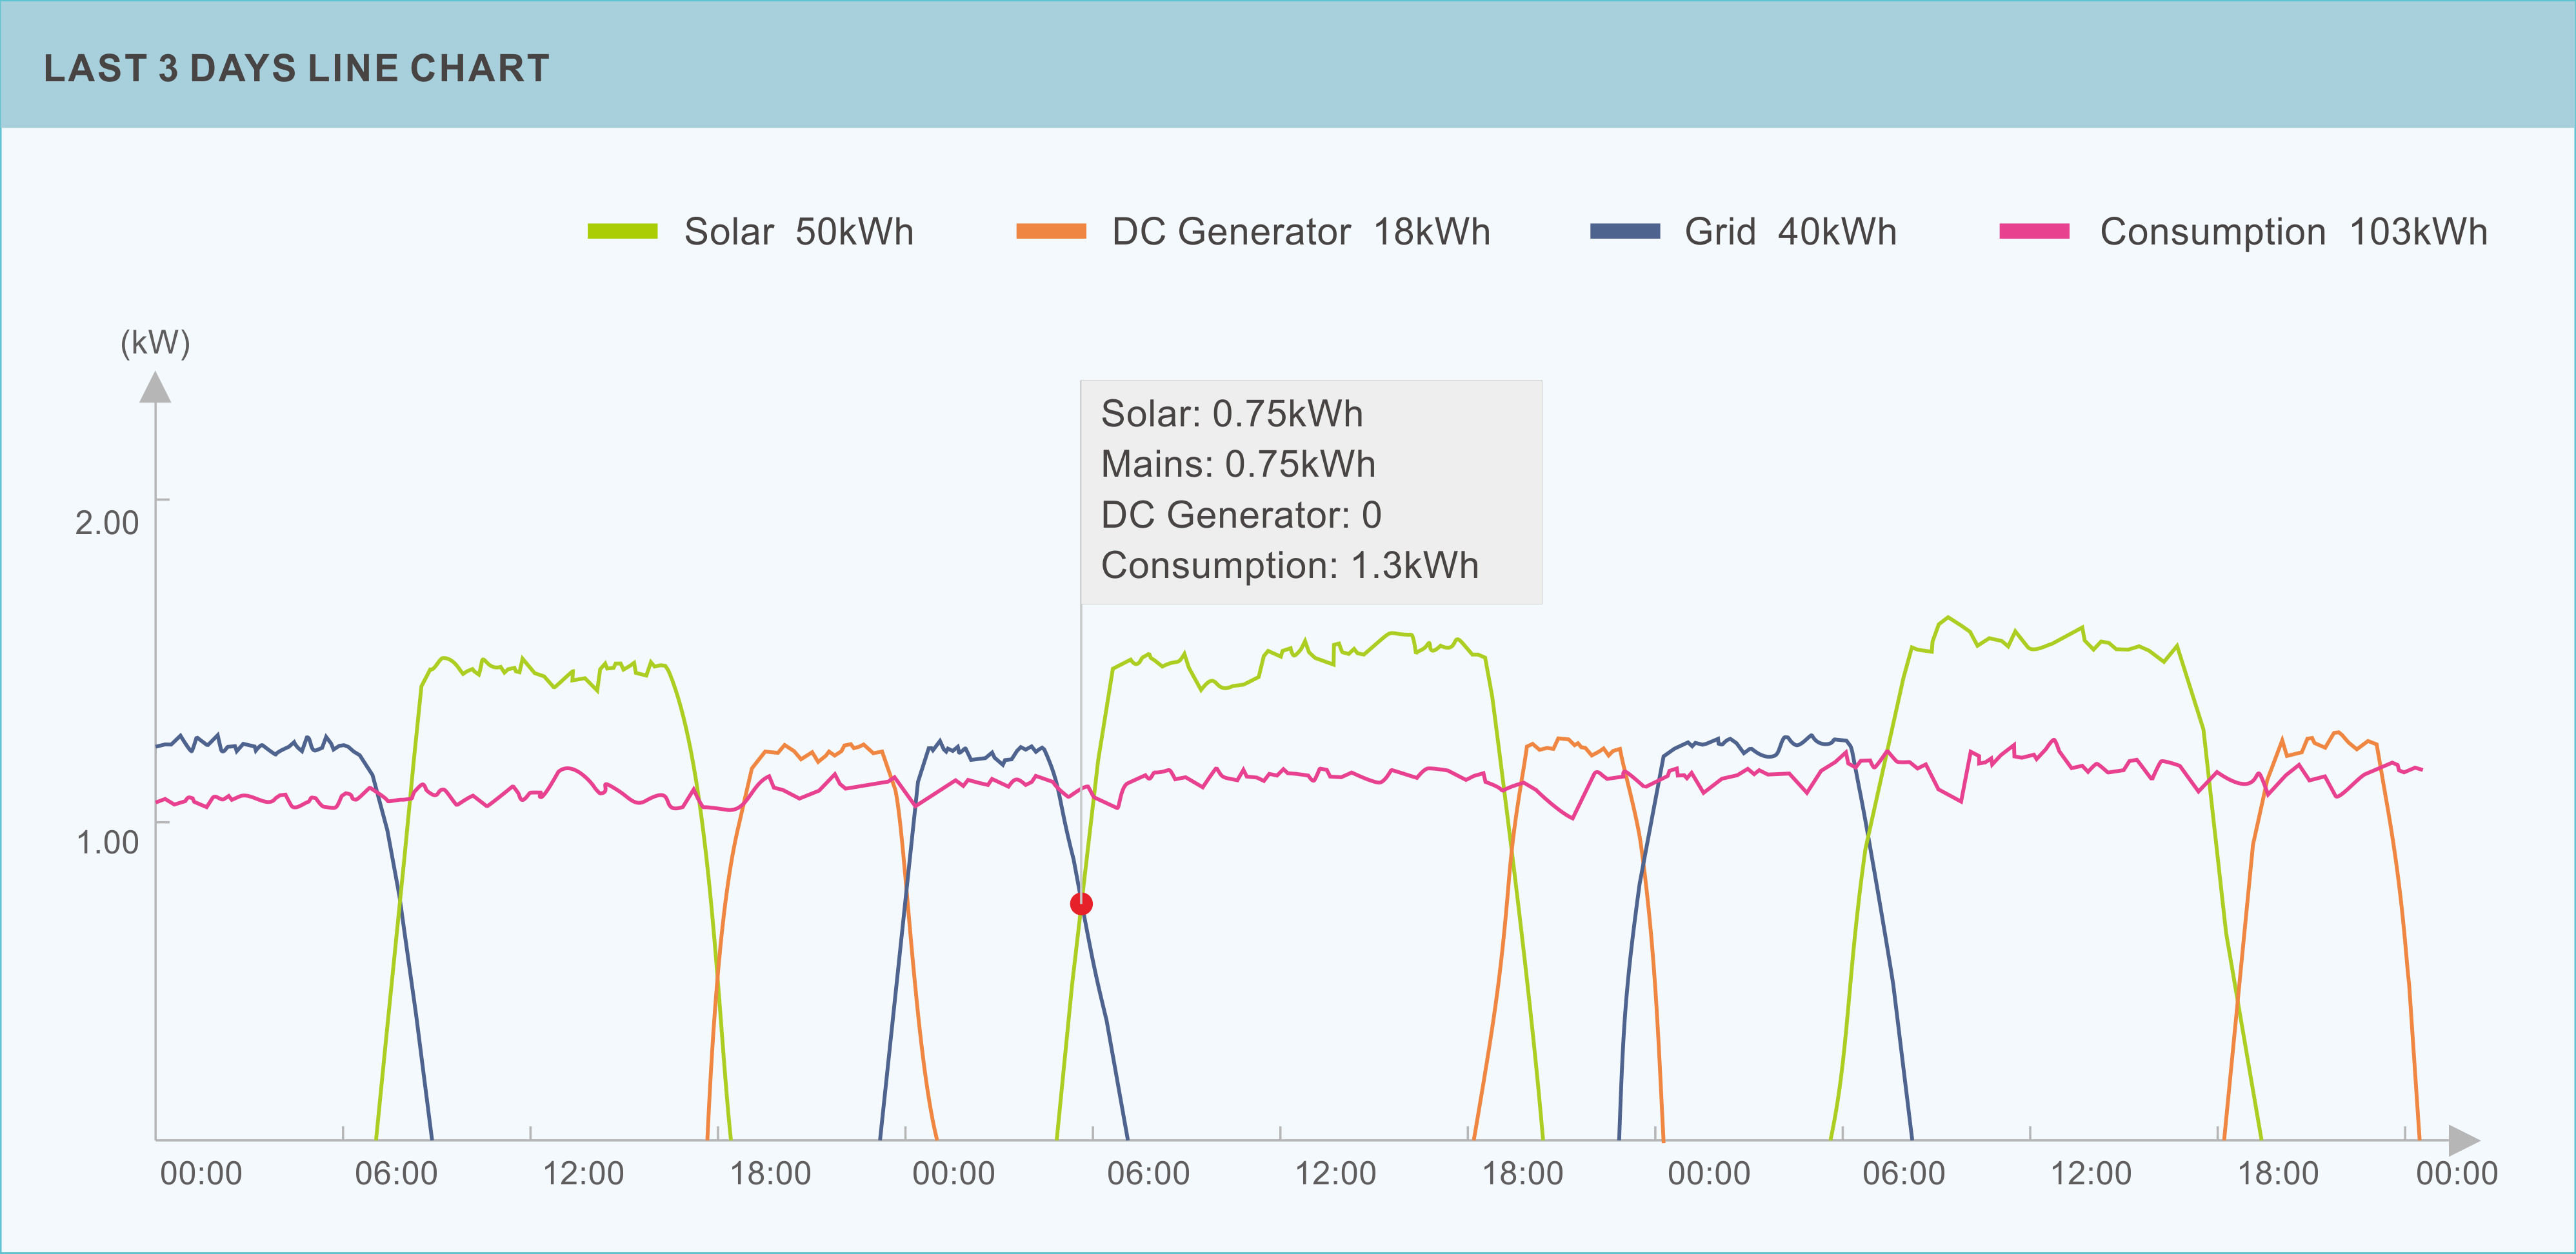Image resolution: width=2576 pixels, height=1254 pixels.
Task: Toggle the Consumption 103kWh legend label
Action: (2293, 232)
